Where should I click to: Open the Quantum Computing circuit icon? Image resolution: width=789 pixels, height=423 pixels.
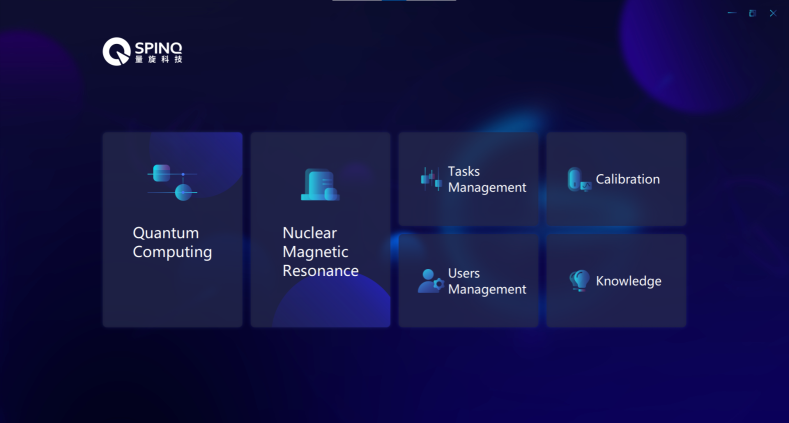coord(172,182)
